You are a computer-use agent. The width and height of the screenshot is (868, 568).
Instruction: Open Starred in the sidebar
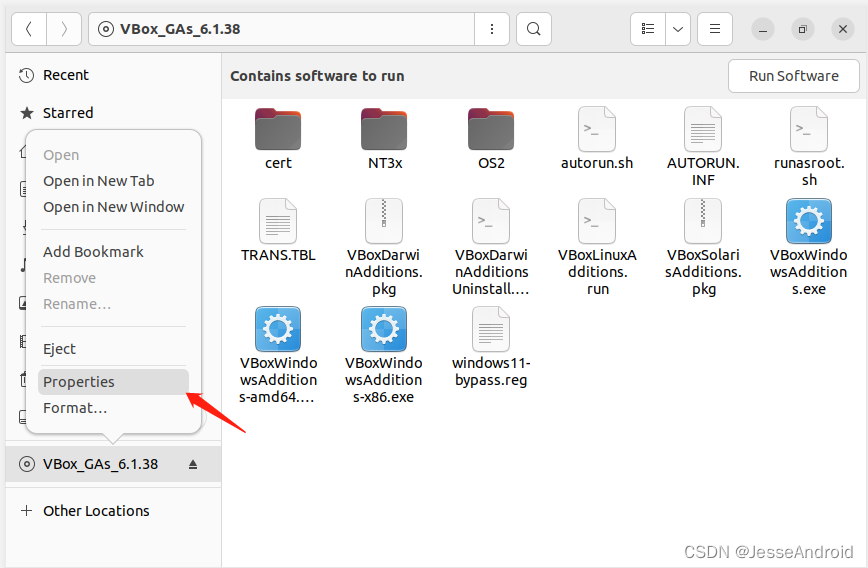point(113,113)
